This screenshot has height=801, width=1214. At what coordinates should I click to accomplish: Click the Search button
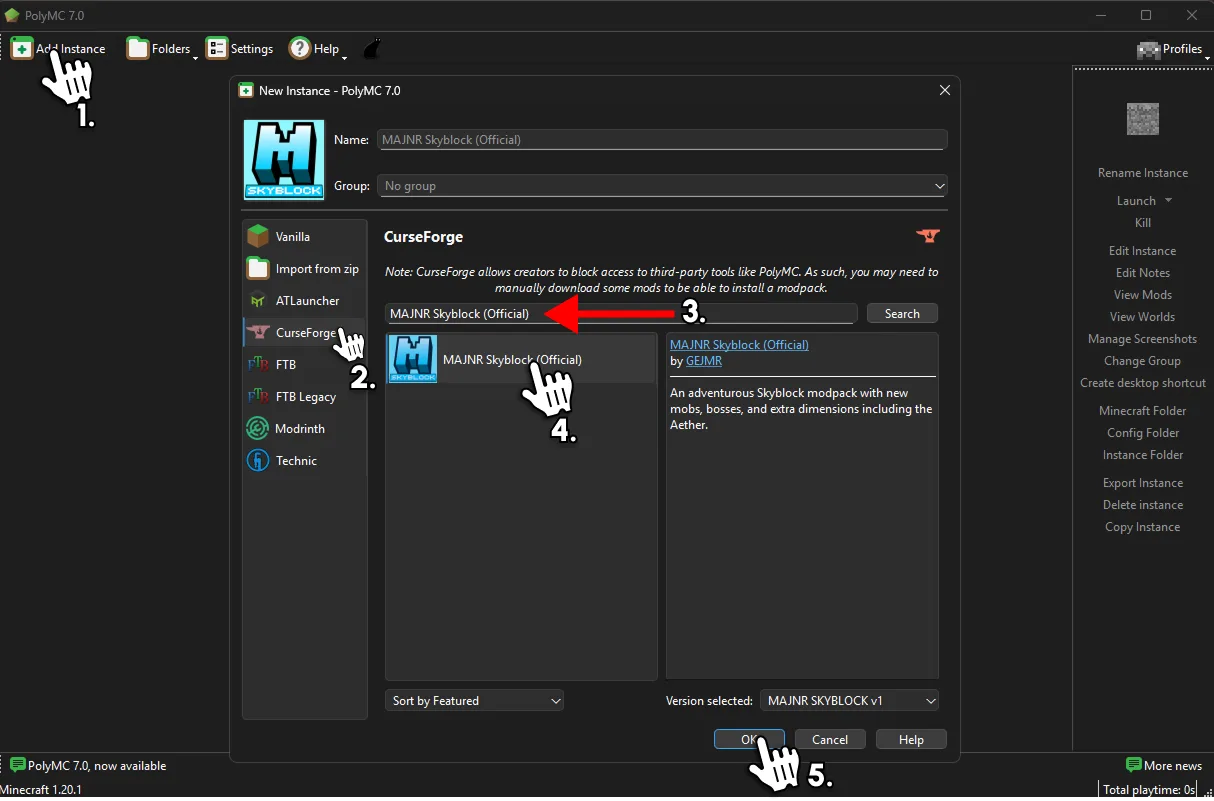tap(901, 313)
